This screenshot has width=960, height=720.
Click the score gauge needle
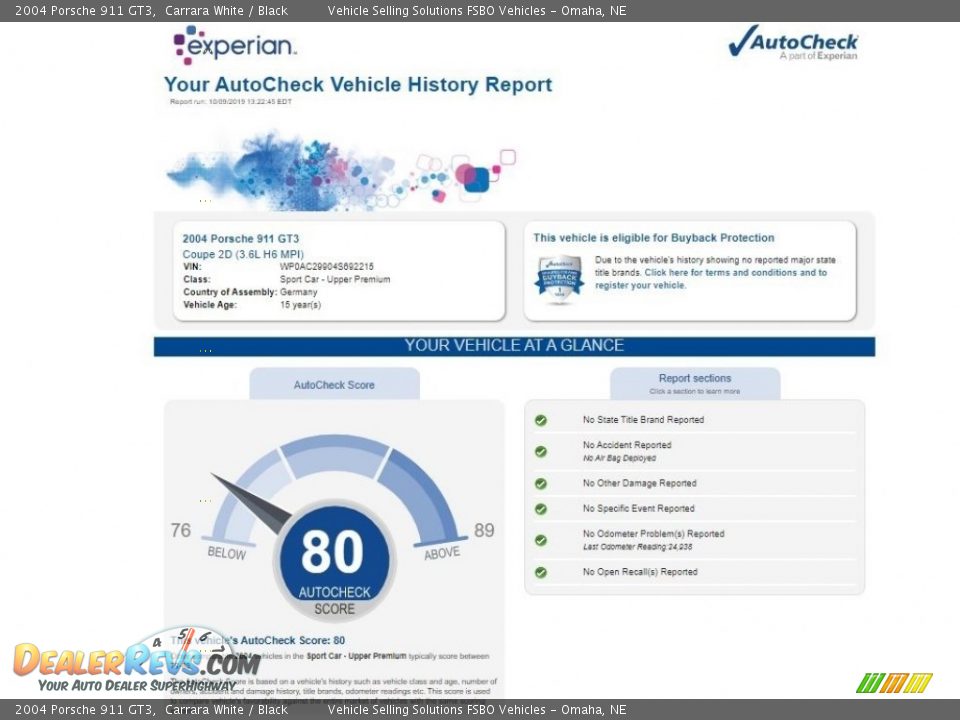(x=250, y=502)
